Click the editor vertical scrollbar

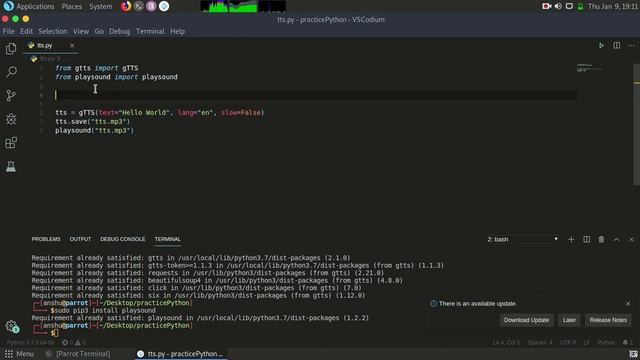coord(636,124)
